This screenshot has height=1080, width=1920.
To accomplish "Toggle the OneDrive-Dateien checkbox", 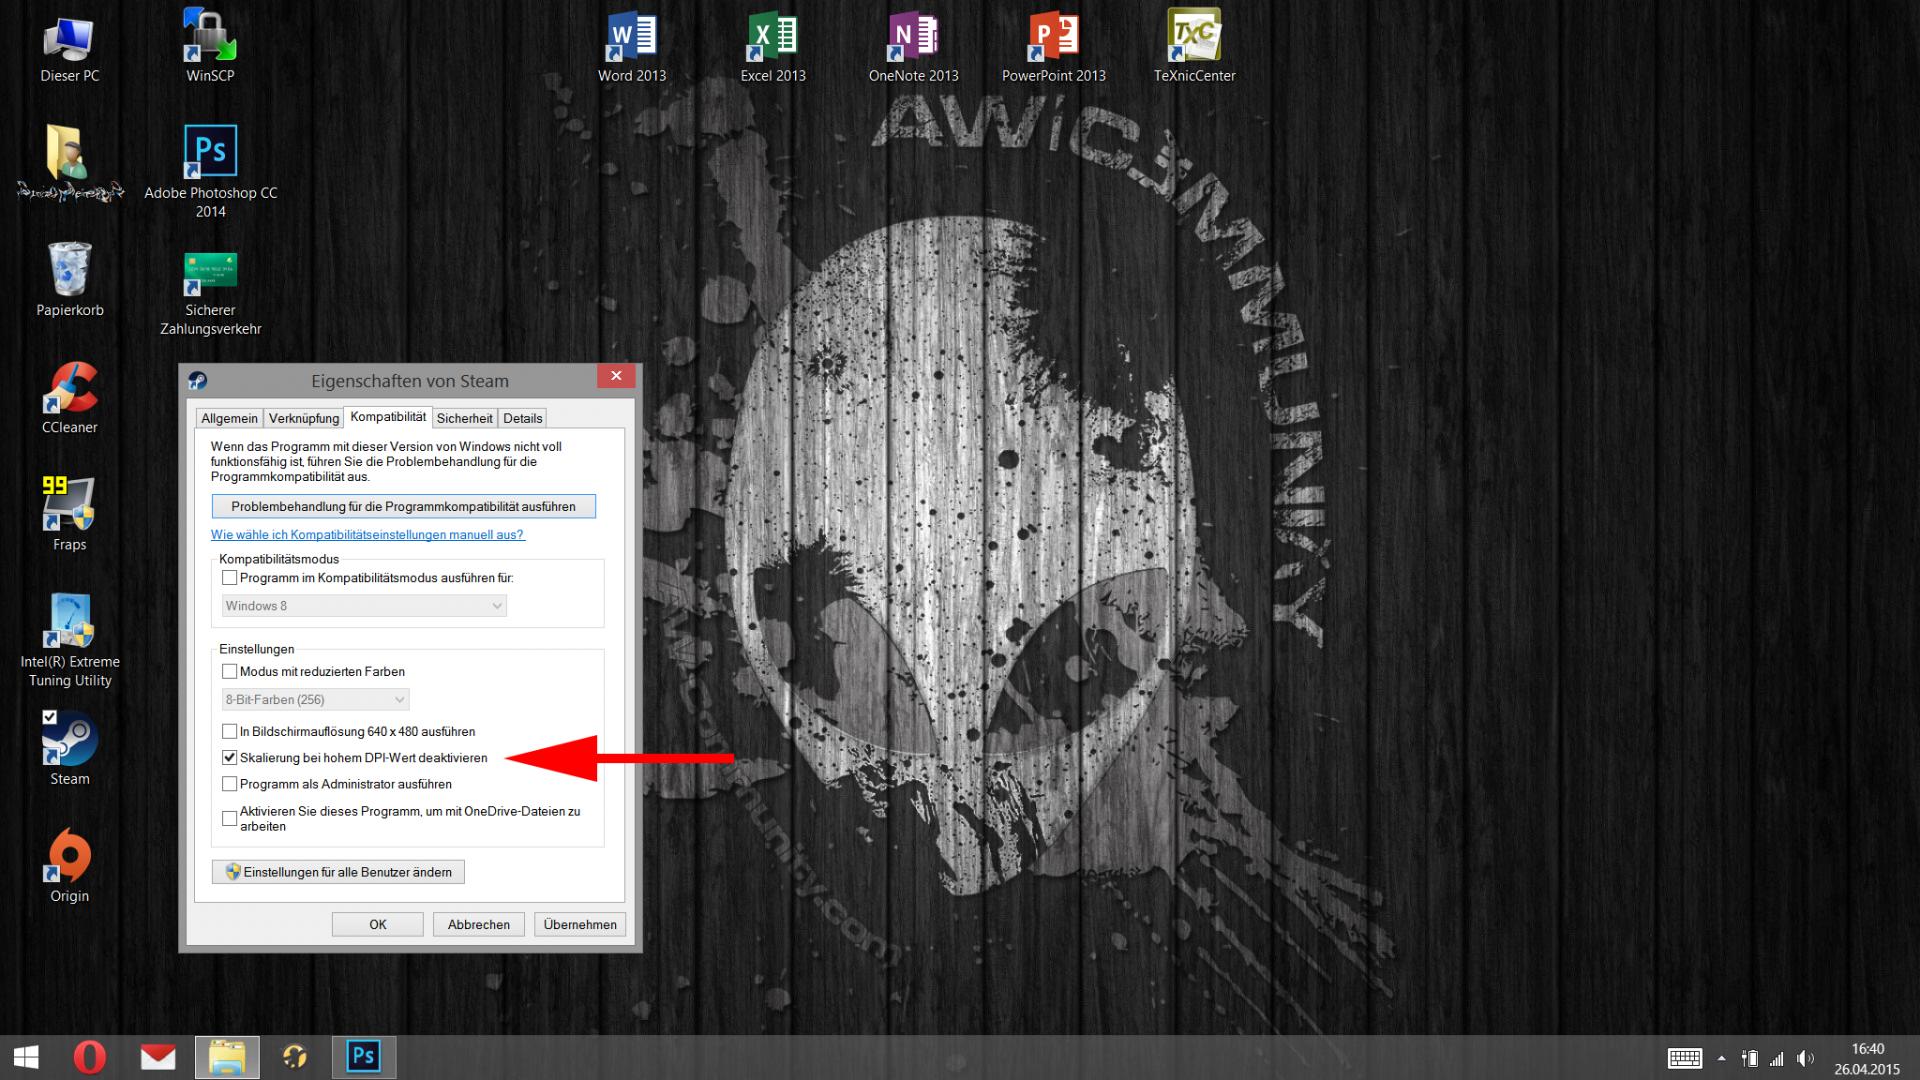I will [x=229, y=818].
